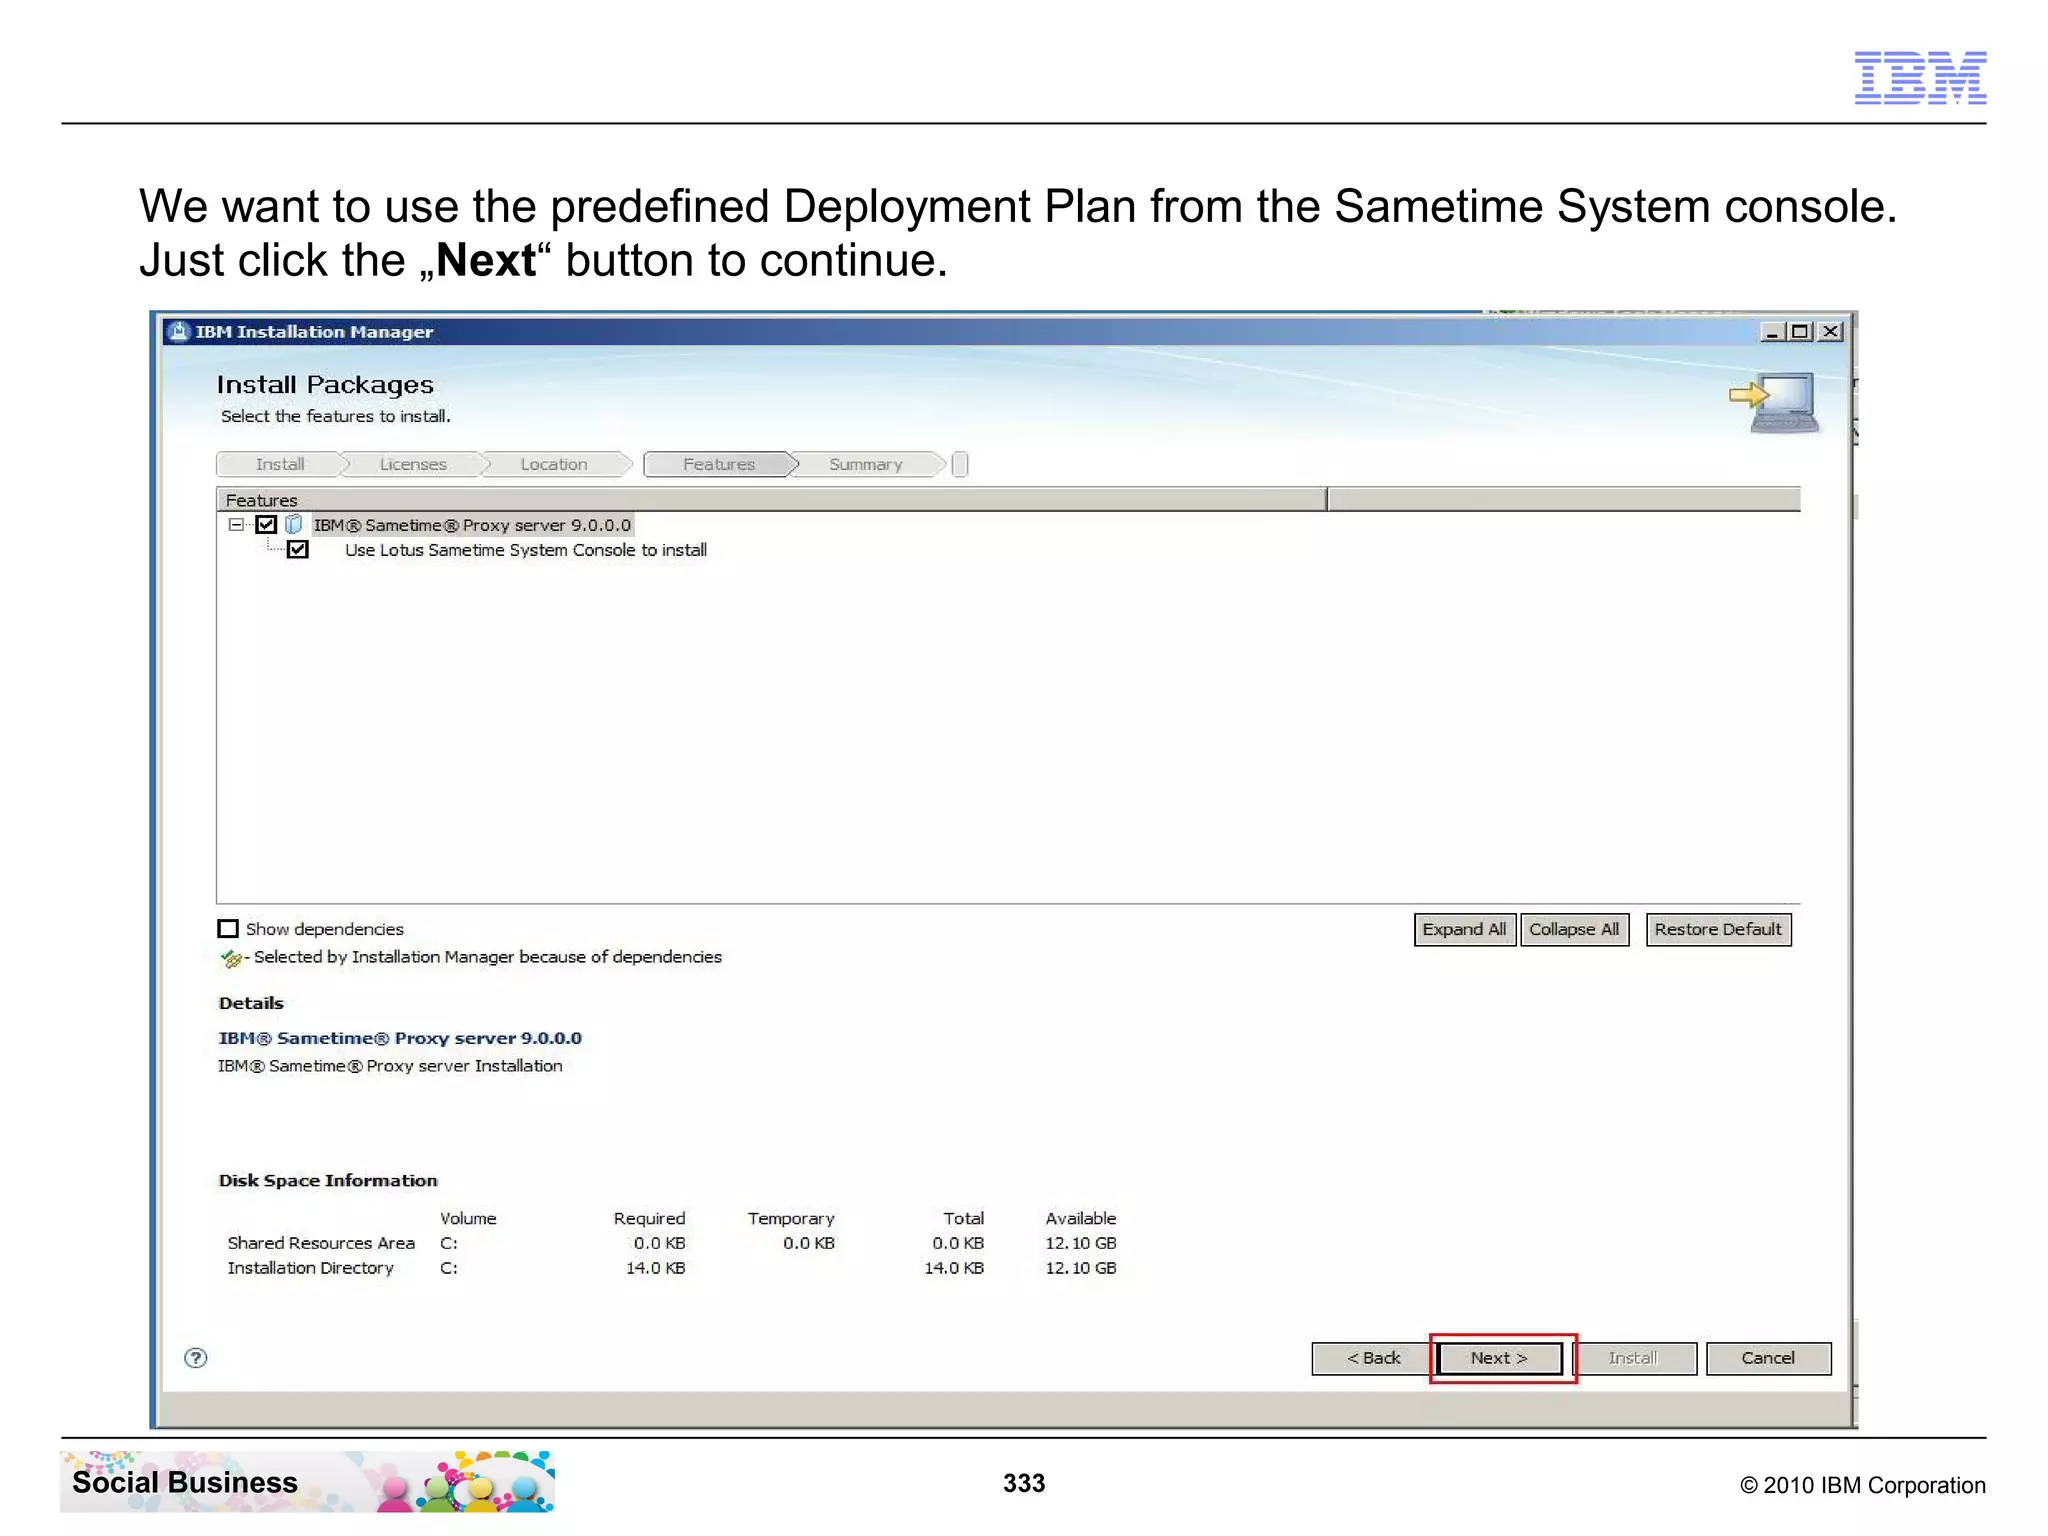This screenshot has height=1536, width=2048.
Task: Click the Sametime Proxy server package icon
Action: click(293, 524)
